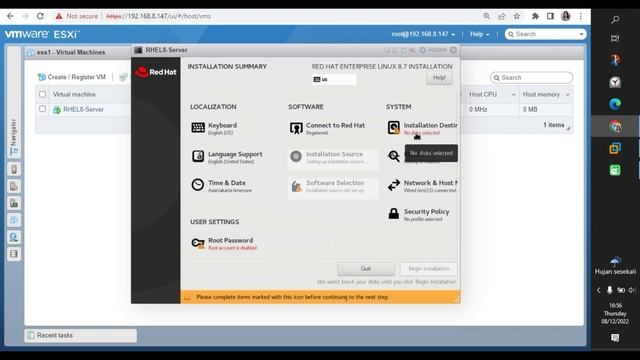Click the Begin Installation button
This screenshot has width=640, height=360.
pyautogui.click(x=428, y=269)
